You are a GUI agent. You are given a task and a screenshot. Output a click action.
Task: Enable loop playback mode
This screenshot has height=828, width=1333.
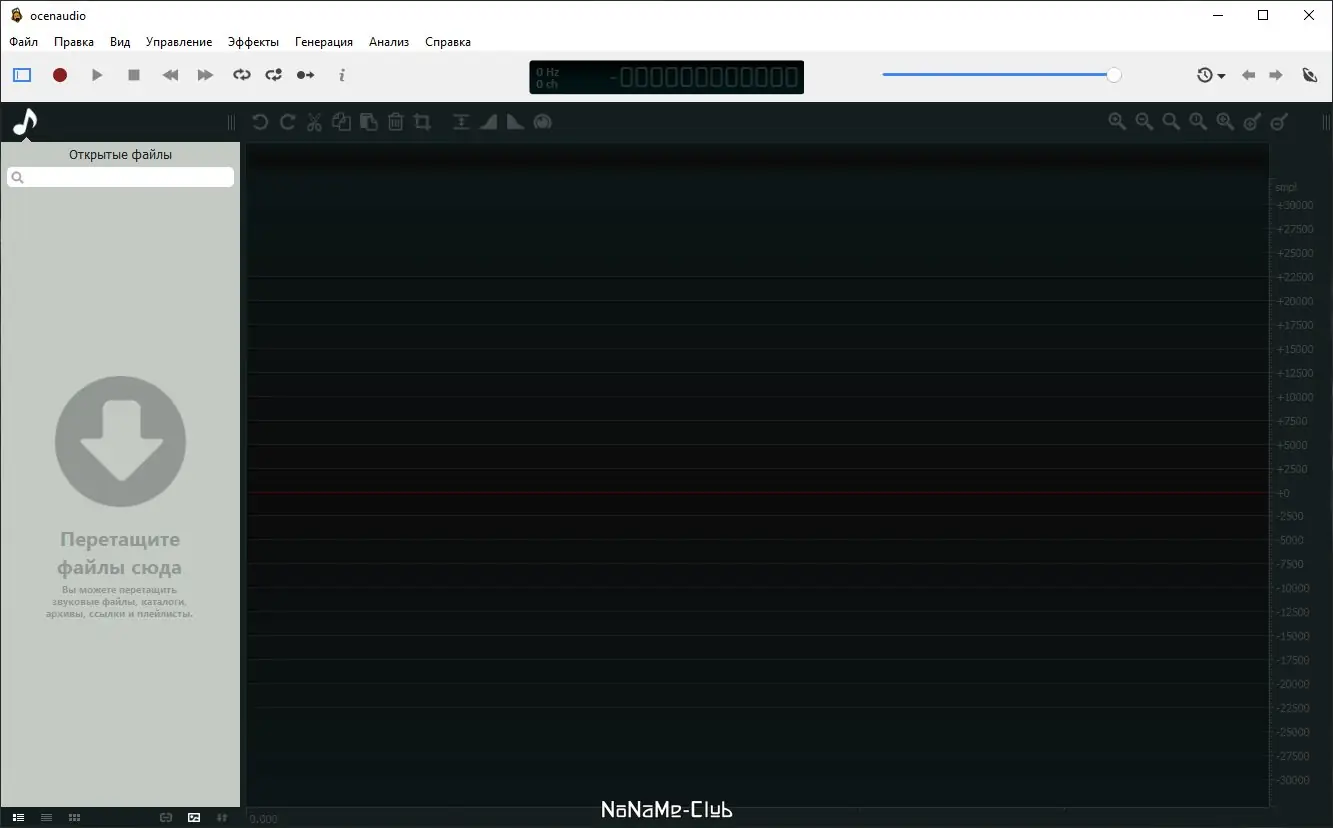coord(241,74)
